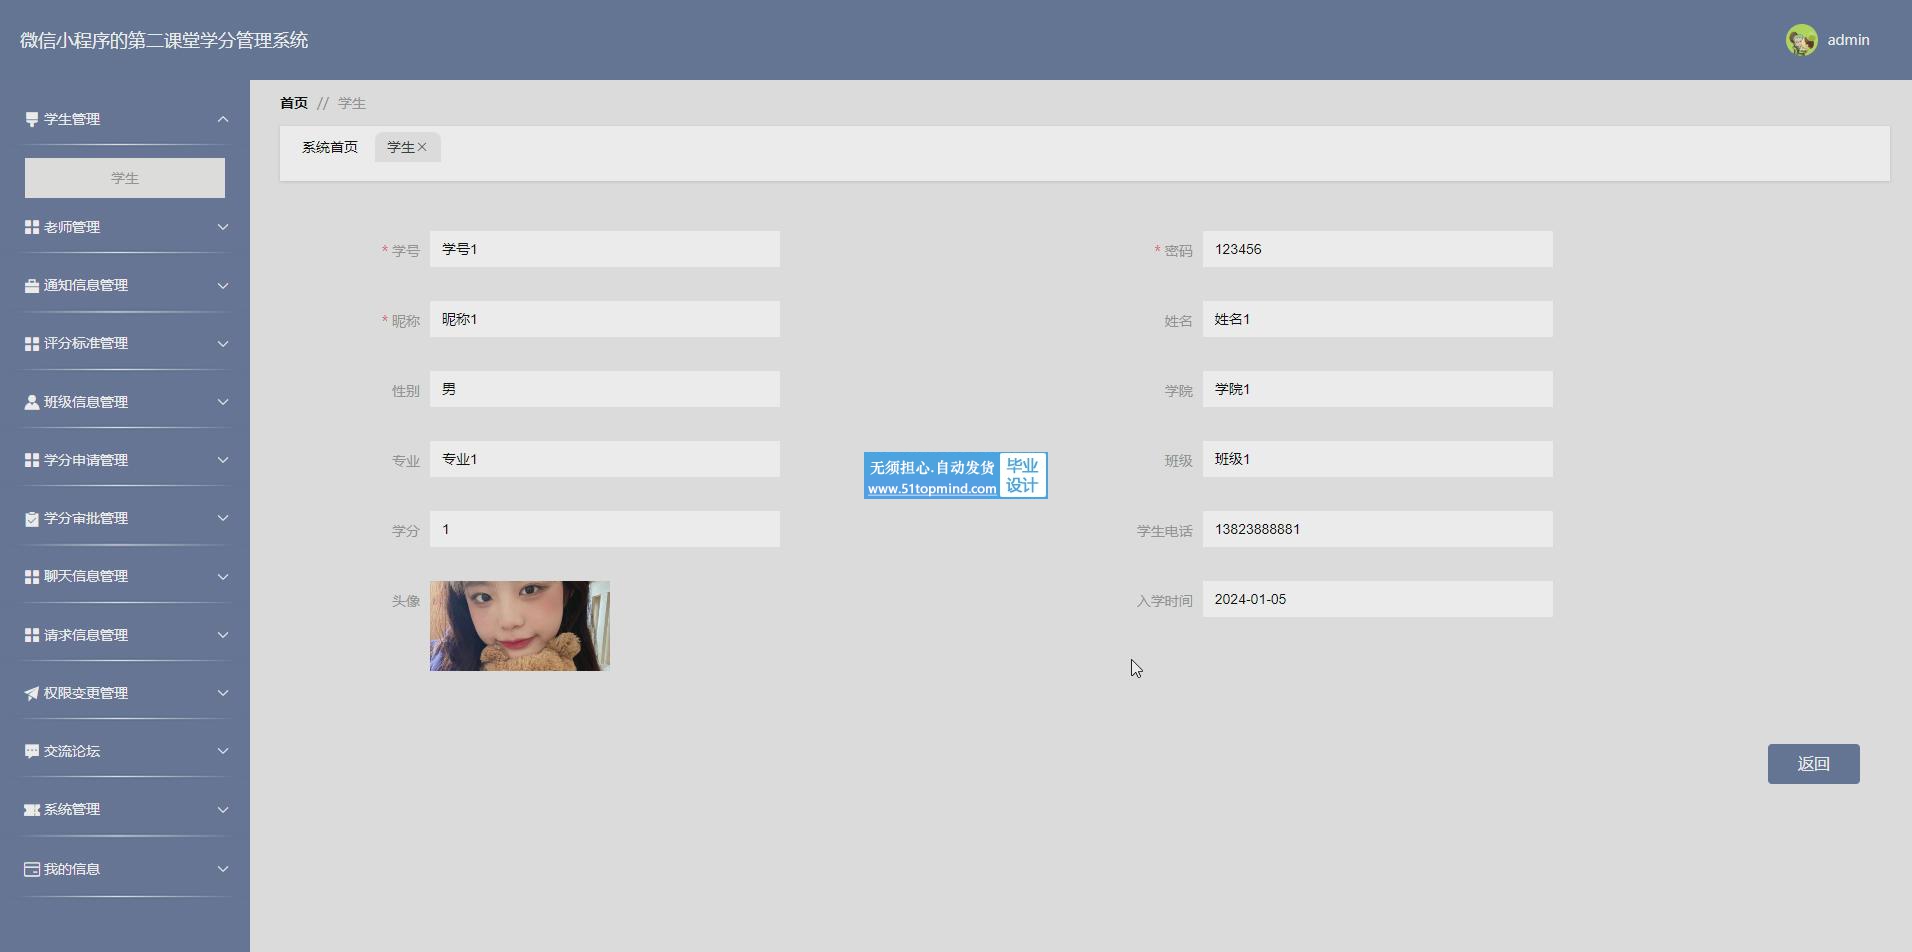Click the 学分审批管理 clipboard icon
This screenshot has height=952, width=1912.
click(32, 518)
